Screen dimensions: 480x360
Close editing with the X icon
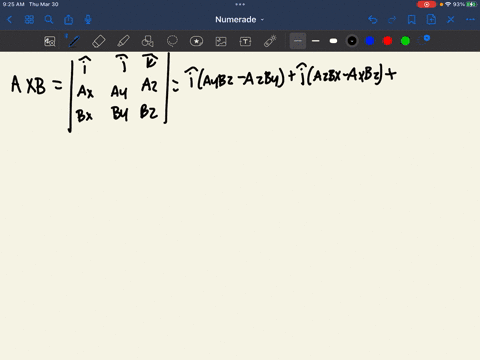click(x=451, y=20)
